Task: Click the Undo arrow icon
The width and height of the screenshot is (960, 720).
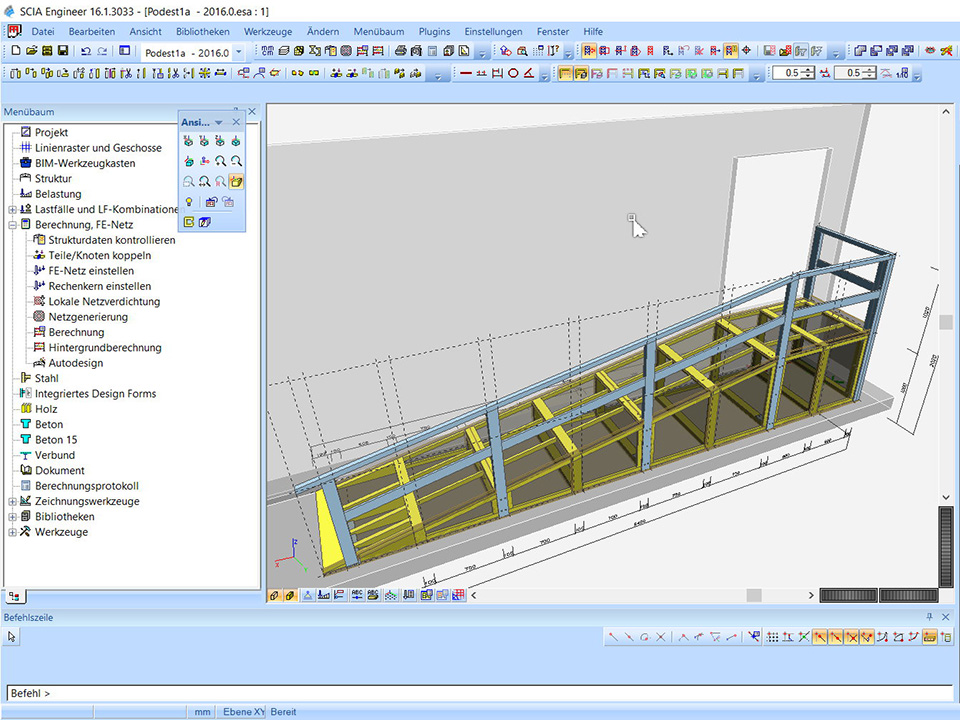Action: [x=85, y=51]
